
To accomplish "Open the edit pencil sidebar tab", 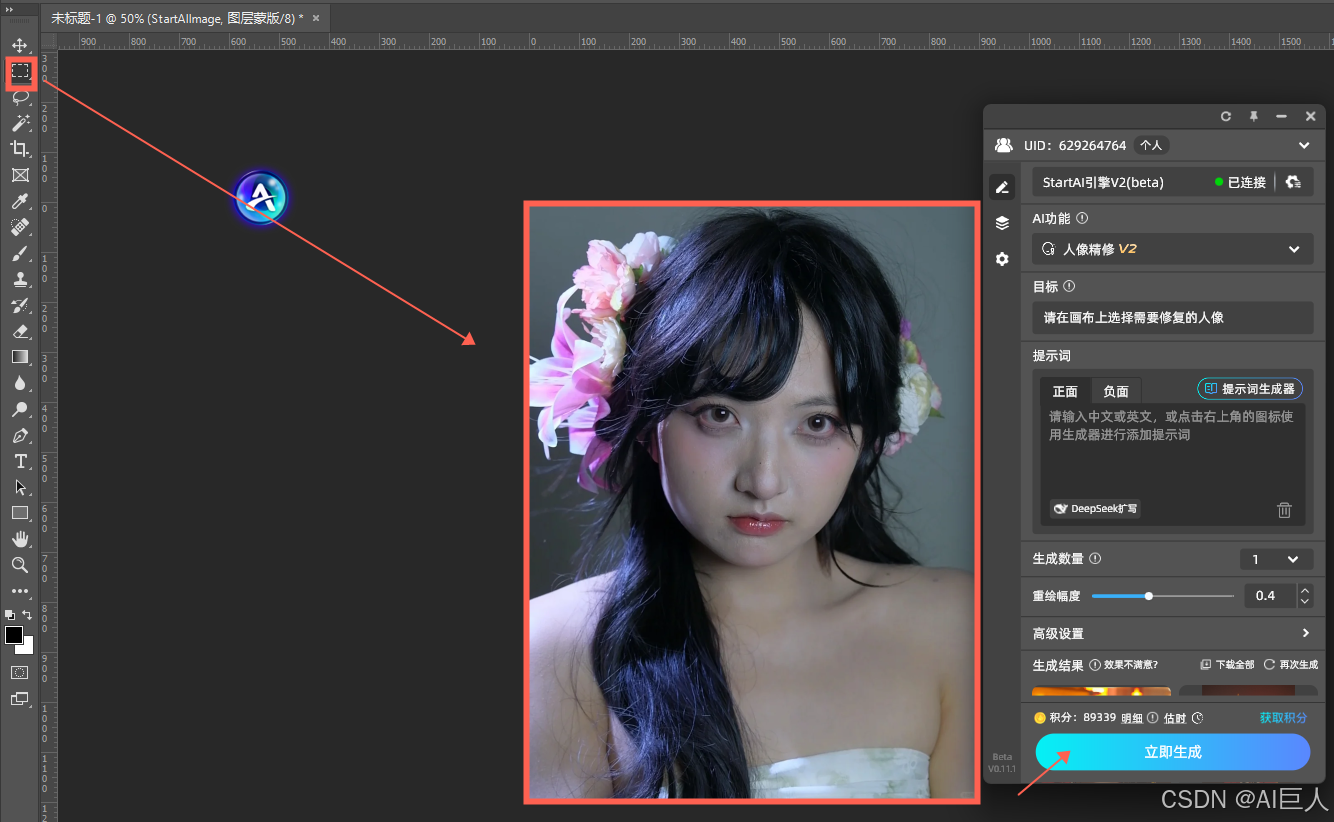I will tap(1002, 187).
